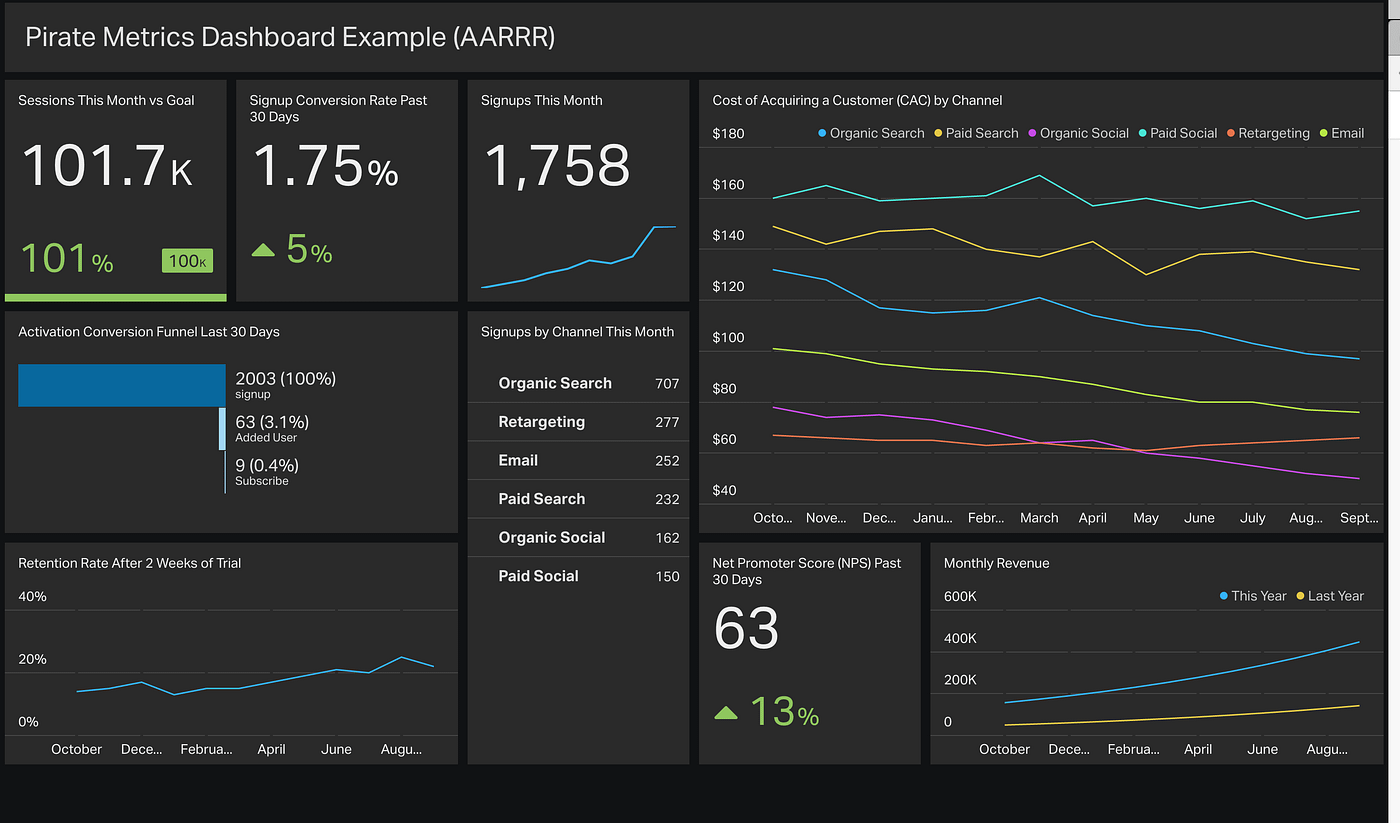Click the Signups This Month sparkline
Image resolution: width=1400 pixels, height=823 pixels.
tap(578, 257)
